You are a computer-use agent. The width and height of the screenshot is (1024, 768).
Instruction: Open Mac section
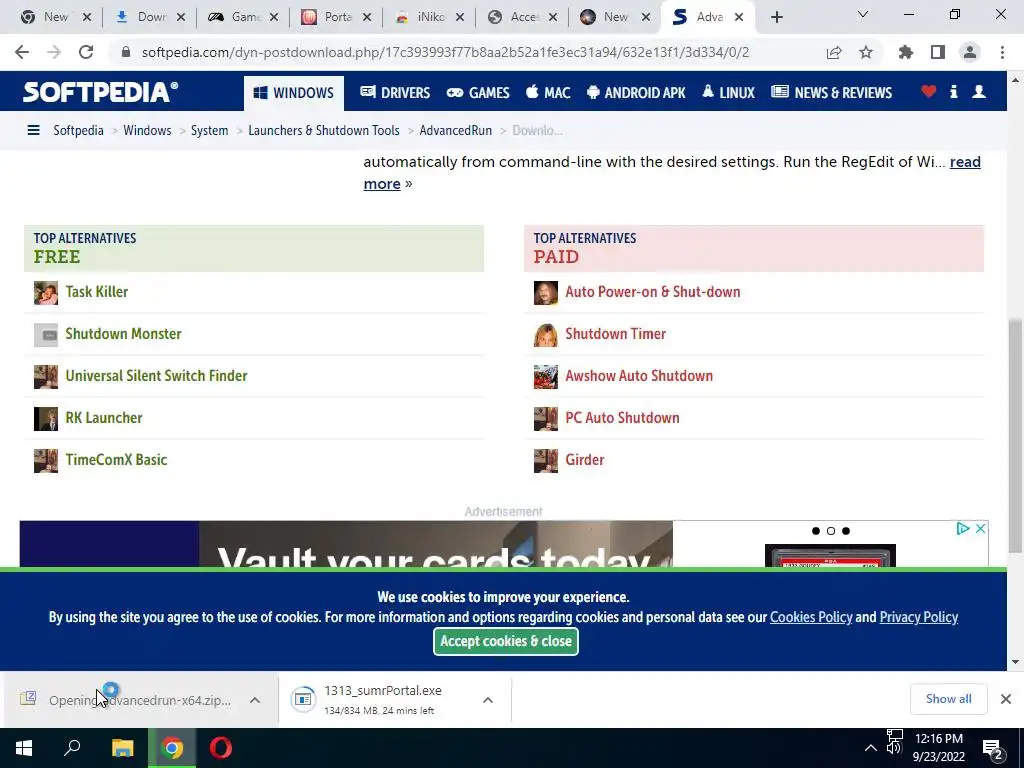pos(548,93)
